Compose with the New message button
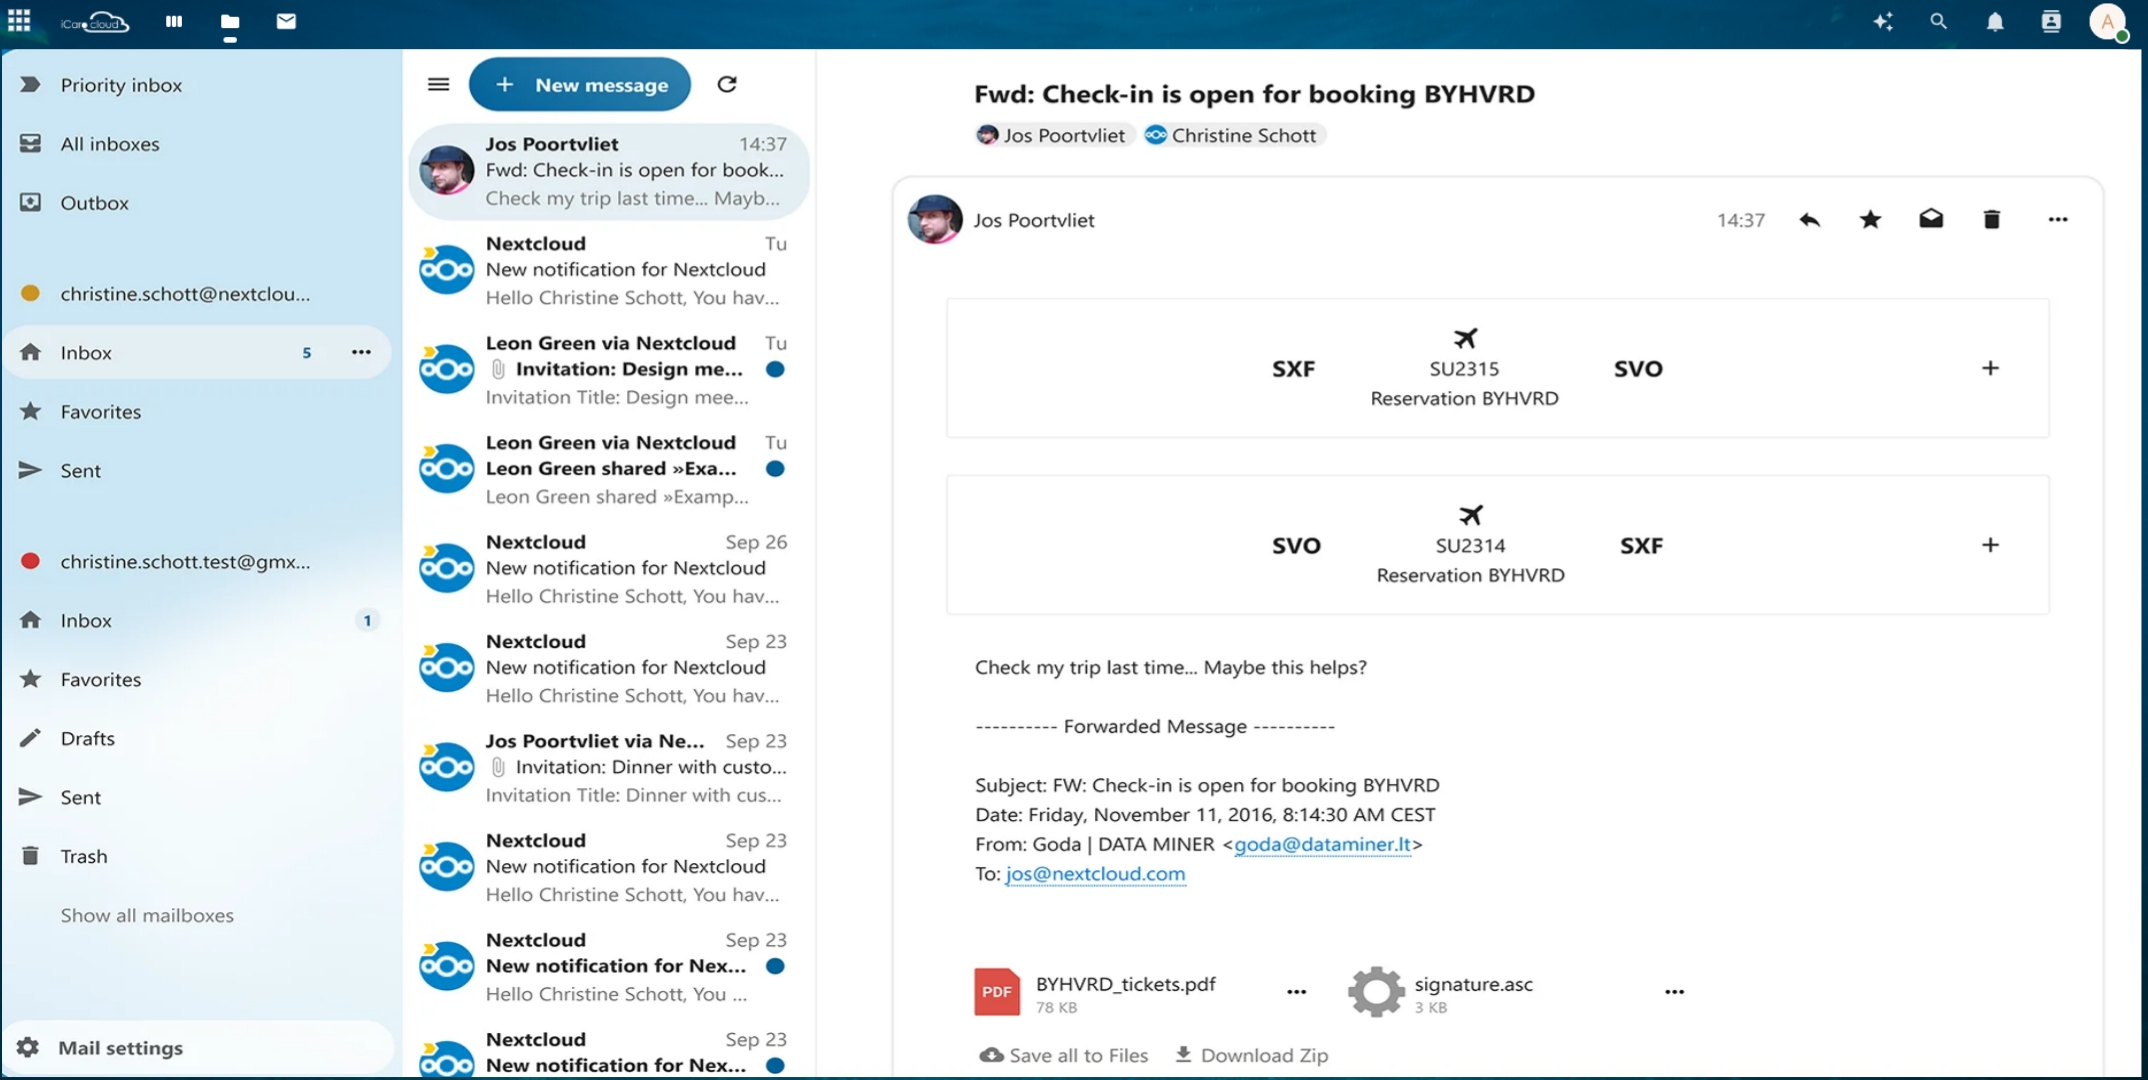Viewport: 2148px width, 1080px height. [580, 85]
